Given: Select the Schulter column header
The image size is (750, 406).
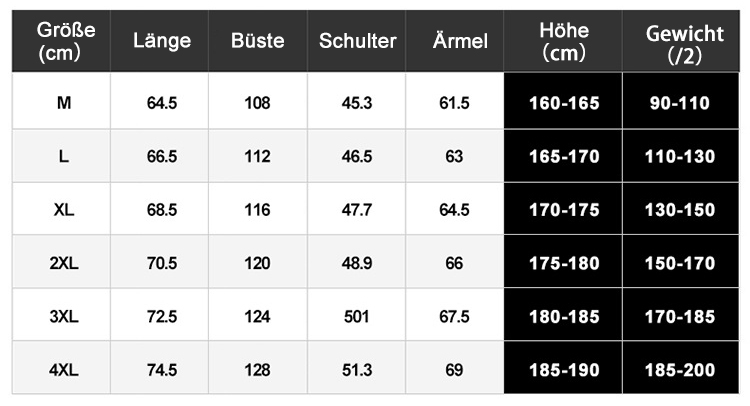Looking at the screenshot, I should click(x=356, y=41).
